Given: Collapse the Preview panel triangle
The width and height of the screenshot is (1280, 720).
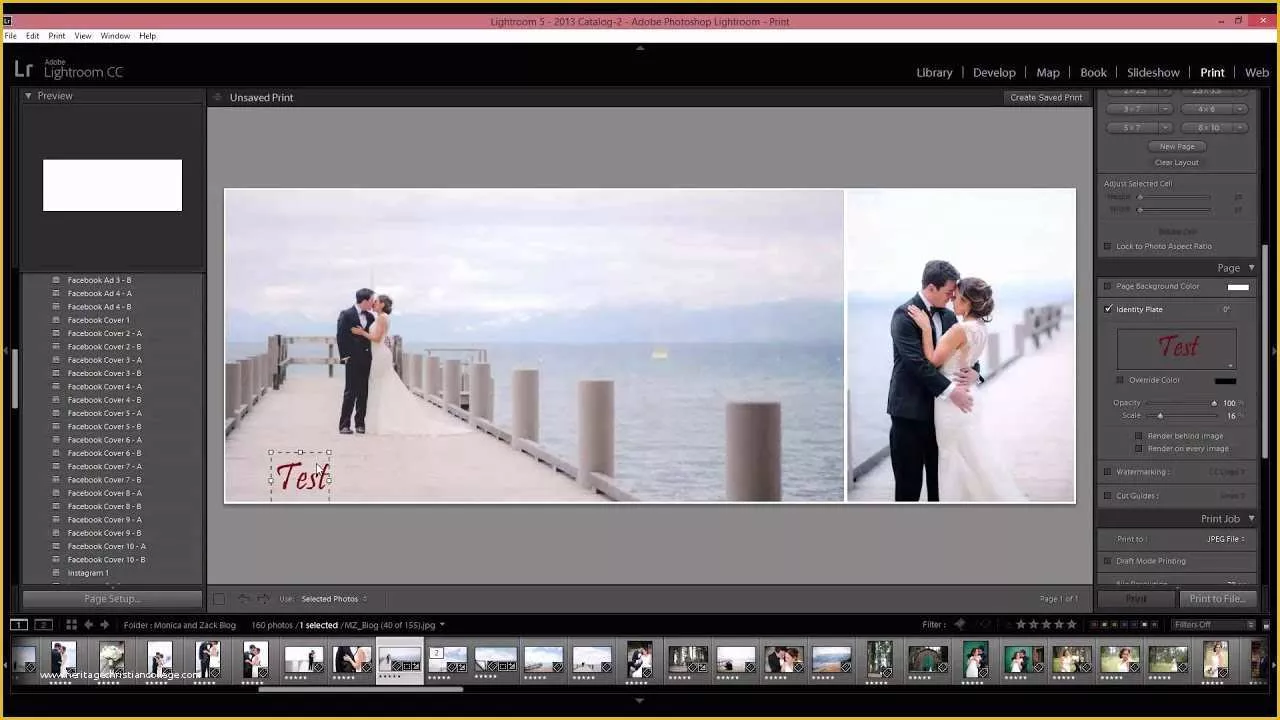Looking at the screenshot, I should click(x=28, y=96).
